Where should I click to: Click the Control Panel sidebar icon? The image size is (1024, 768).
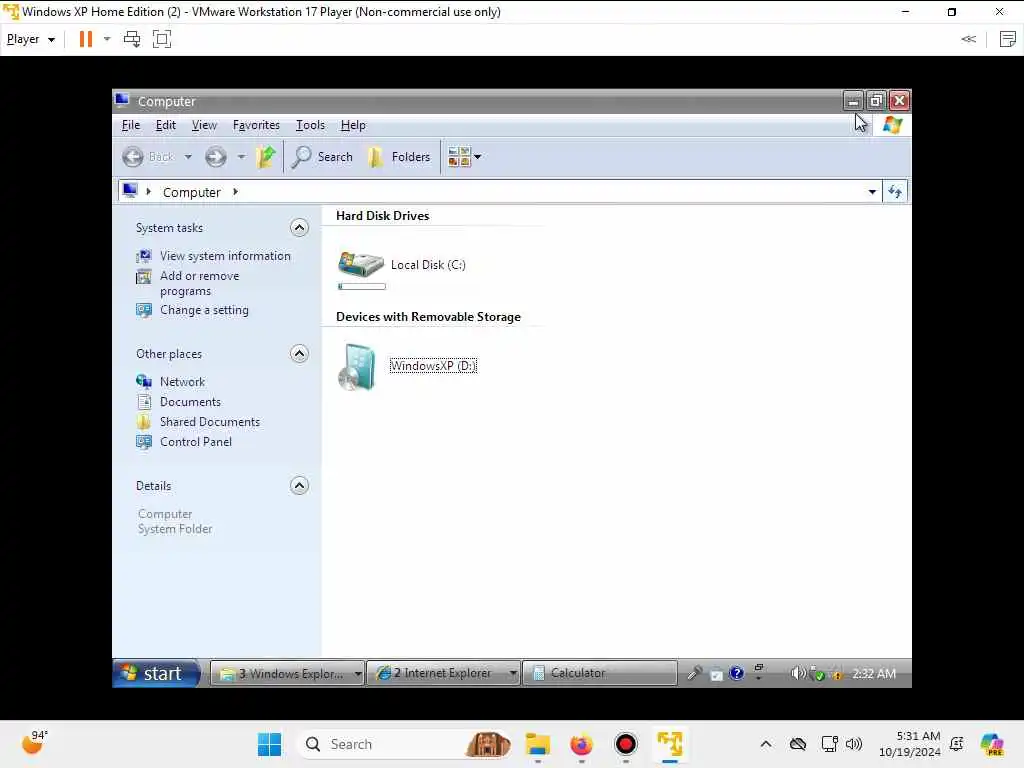tap(144, 442)
